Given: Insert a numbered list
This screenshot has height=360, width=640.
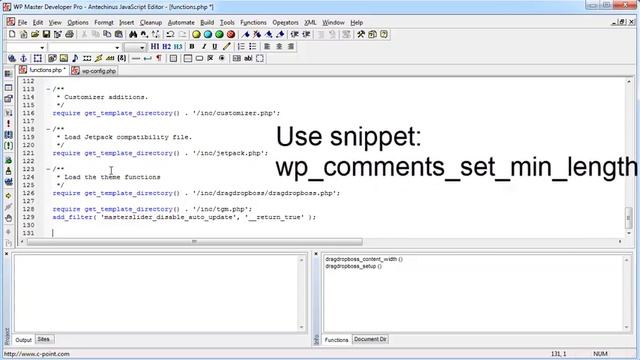Looking at the screenshot, I should (x=241, y=47).
